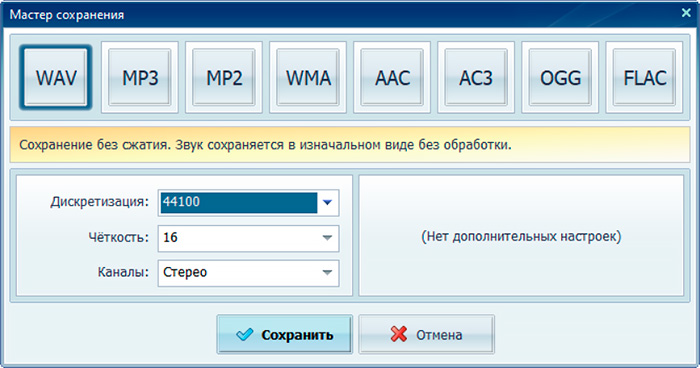The width and height of the screenshot is (700, 368).
Task: Select AAC audio format
Action: click(x=392, y=78)
